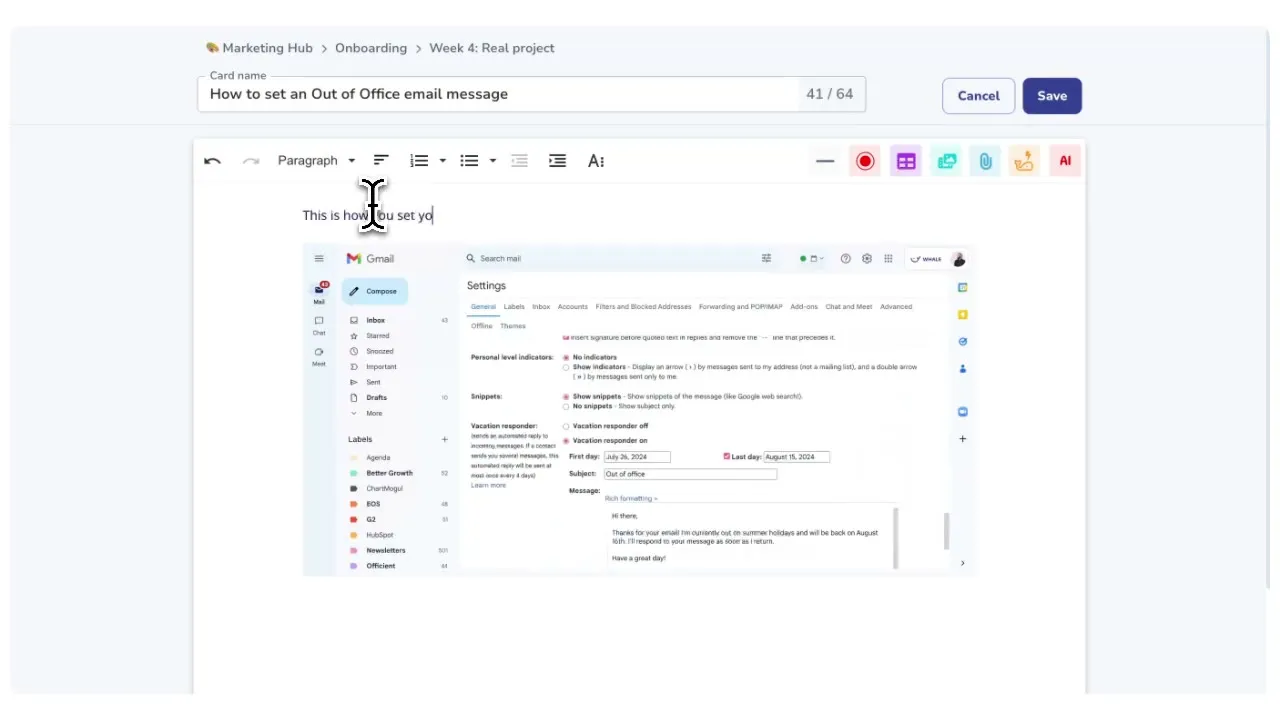Click the redo arrow in the editor toolbar
This screenshot has width=1280, height=720.
[x=251, y=161]
